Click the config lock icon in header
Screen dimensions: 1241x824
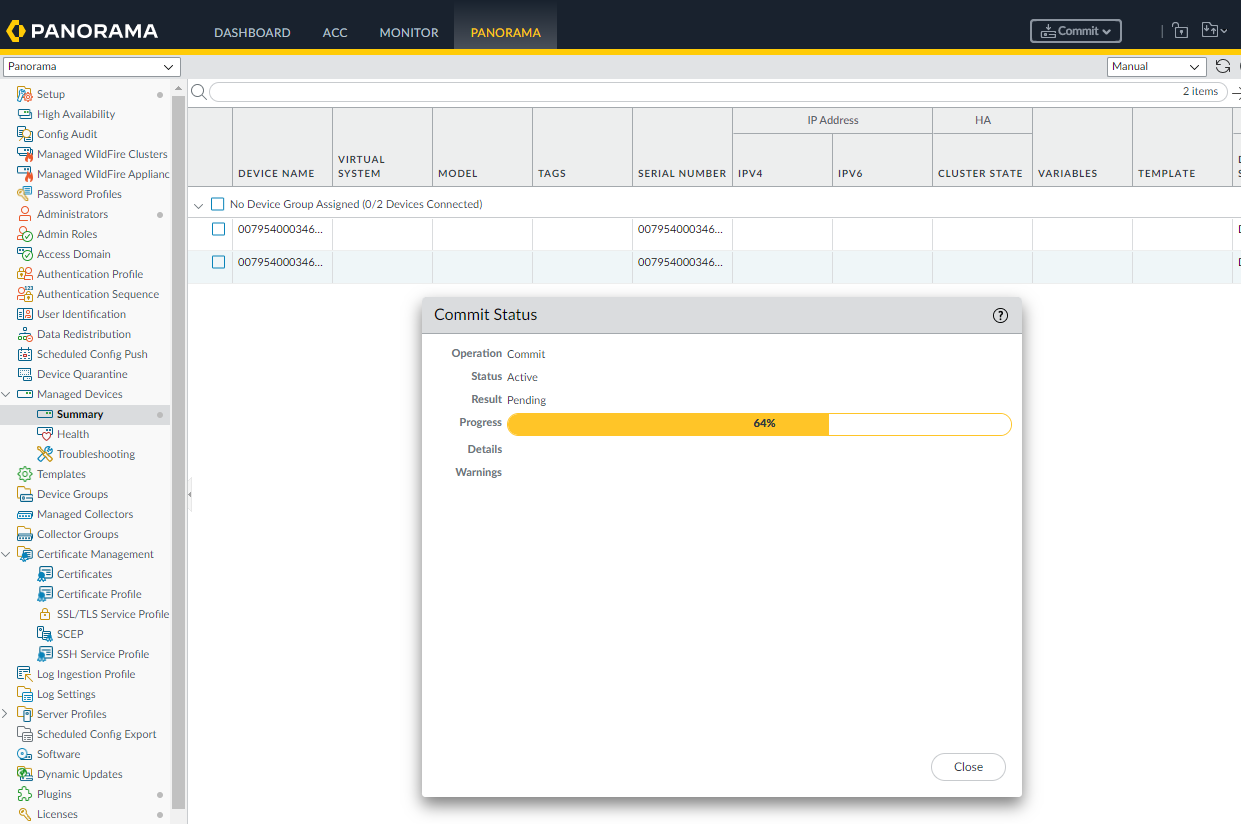pyautogui.click(x=1180, y=31)
